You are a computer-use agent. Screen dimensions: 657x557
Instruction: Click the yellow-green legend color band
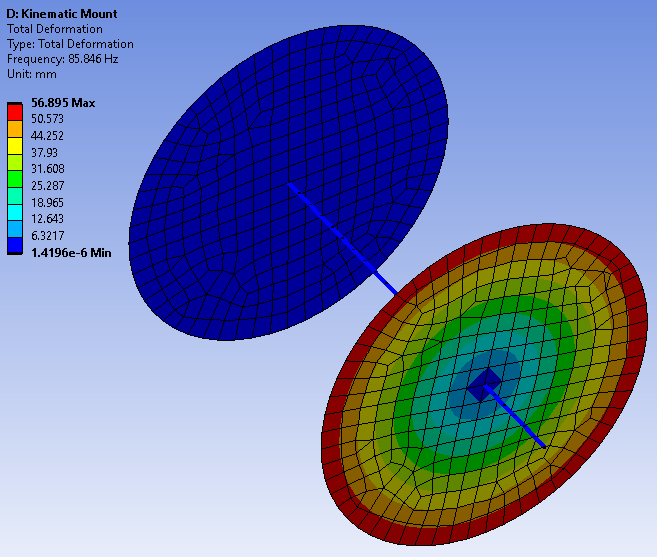(15, 162)
